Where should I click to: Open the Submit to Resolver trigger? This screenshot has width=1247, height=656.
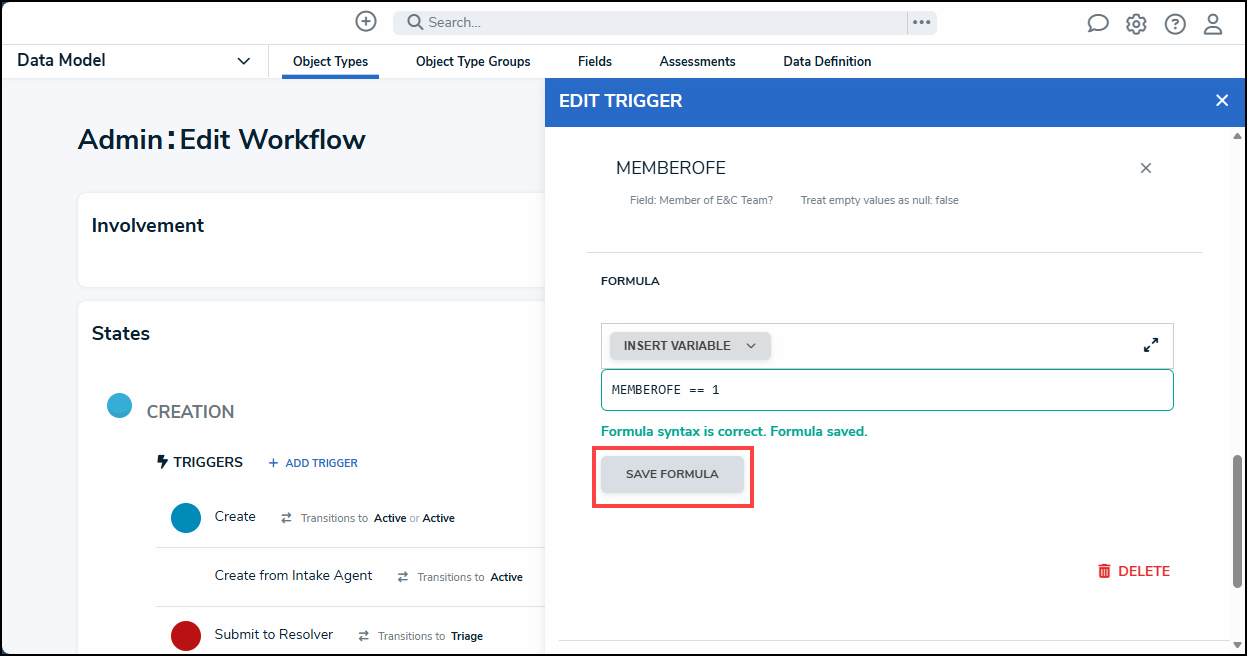[x=274, y=635]
